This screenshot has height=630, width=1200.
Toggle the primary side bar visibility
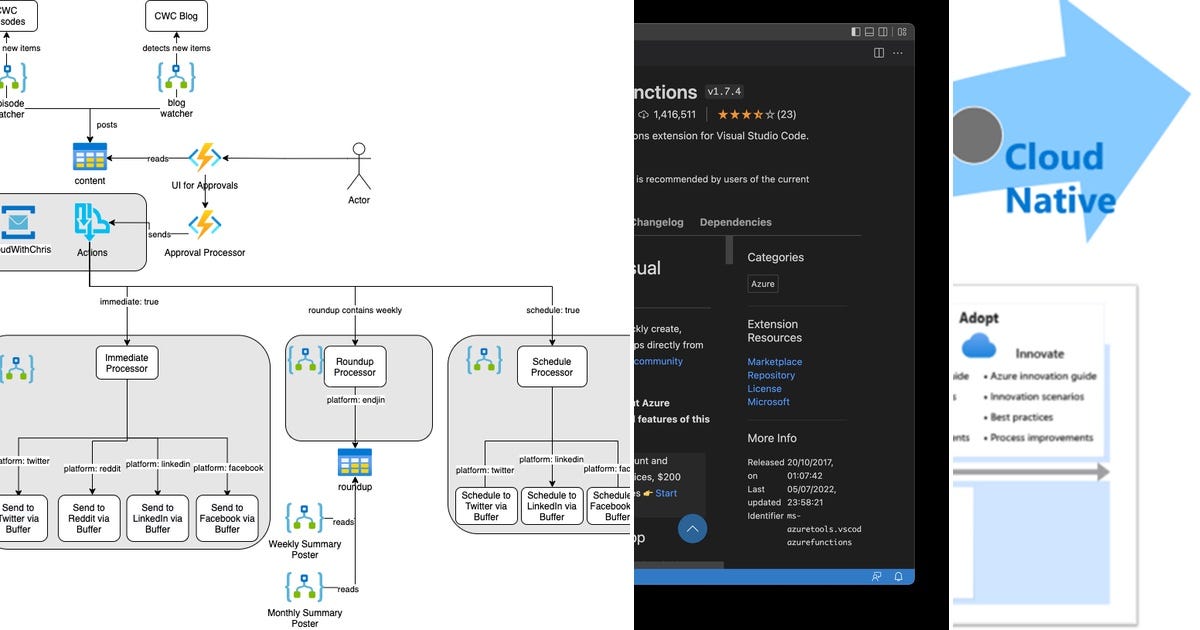pyautogui.click(x=855, y=31)
